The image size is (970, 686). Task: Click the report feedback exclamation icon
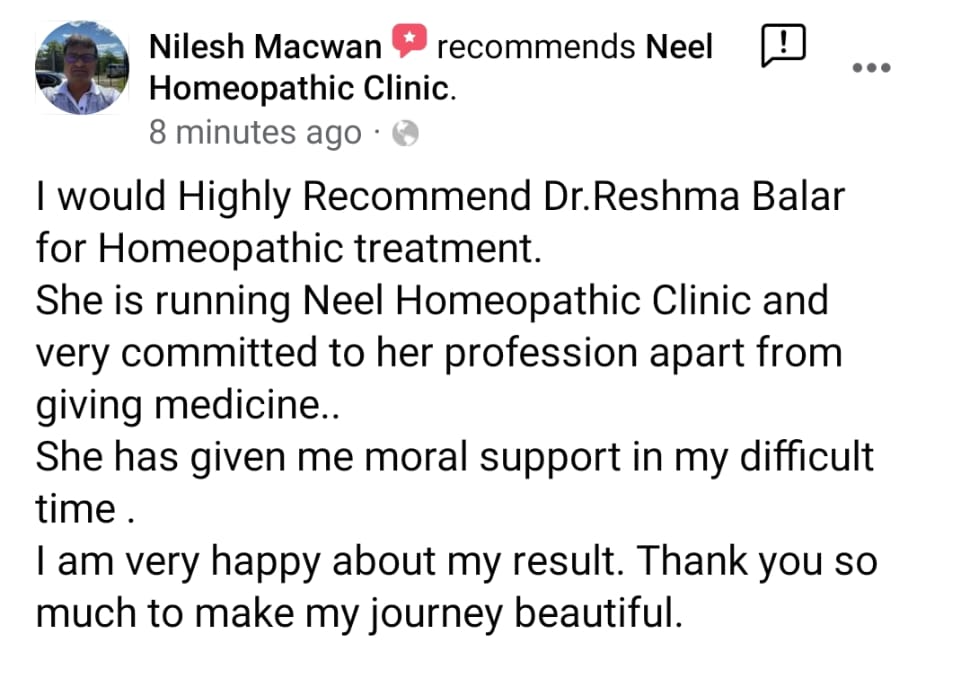(784, 46)
